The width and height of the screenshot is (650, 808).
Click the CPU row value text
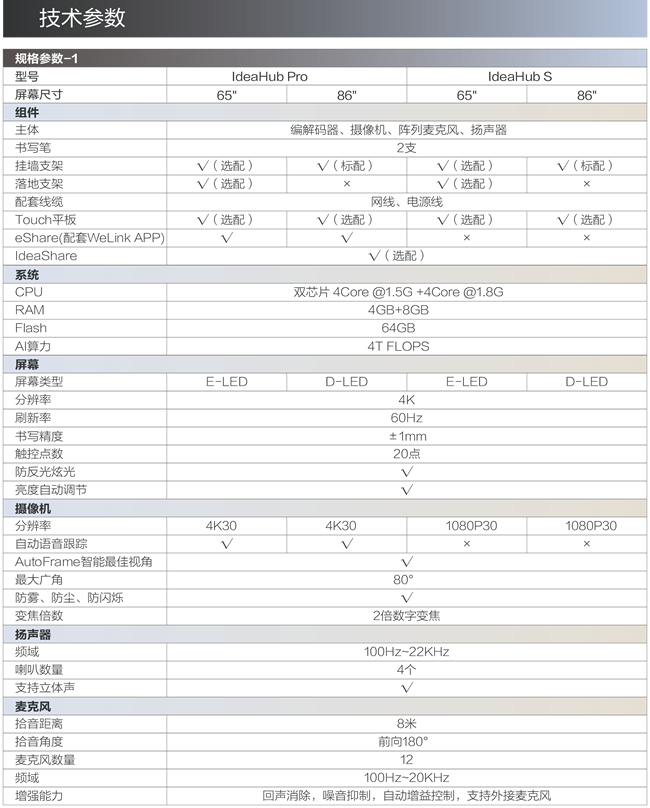(398, 292)
